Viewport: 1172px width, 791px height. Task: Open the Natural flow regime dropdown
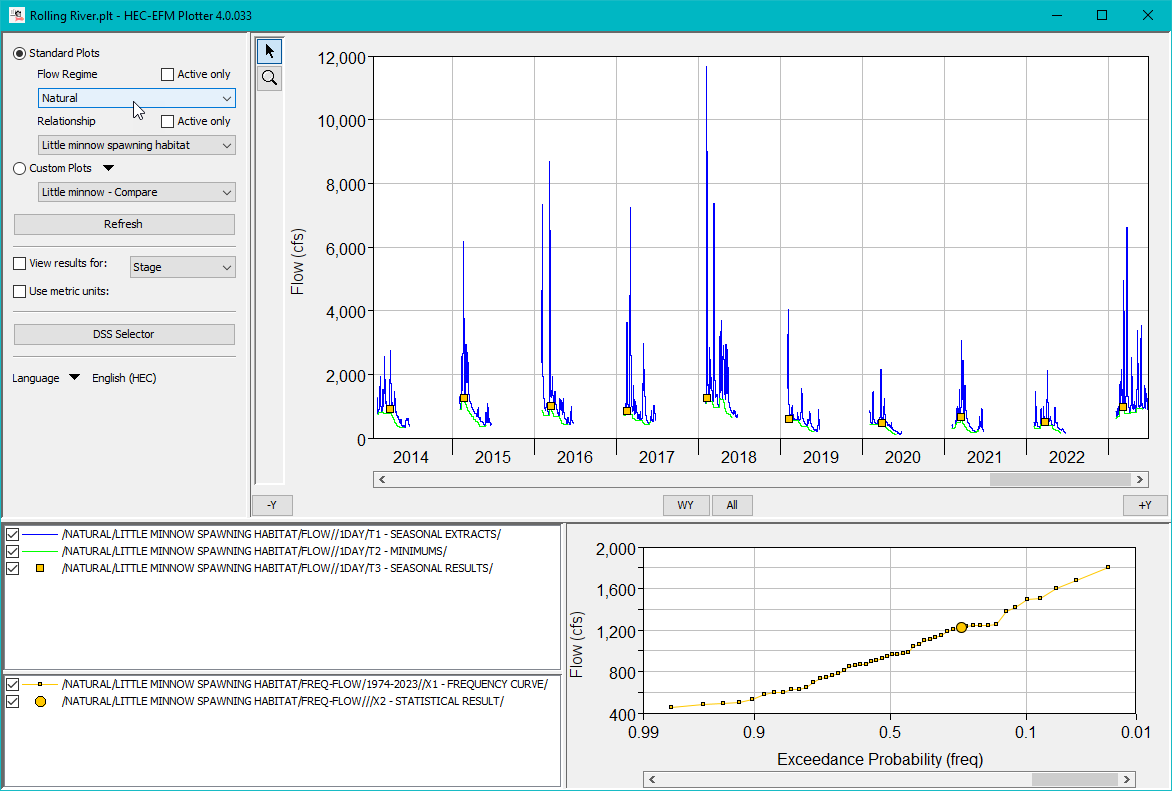click(136, 98)
